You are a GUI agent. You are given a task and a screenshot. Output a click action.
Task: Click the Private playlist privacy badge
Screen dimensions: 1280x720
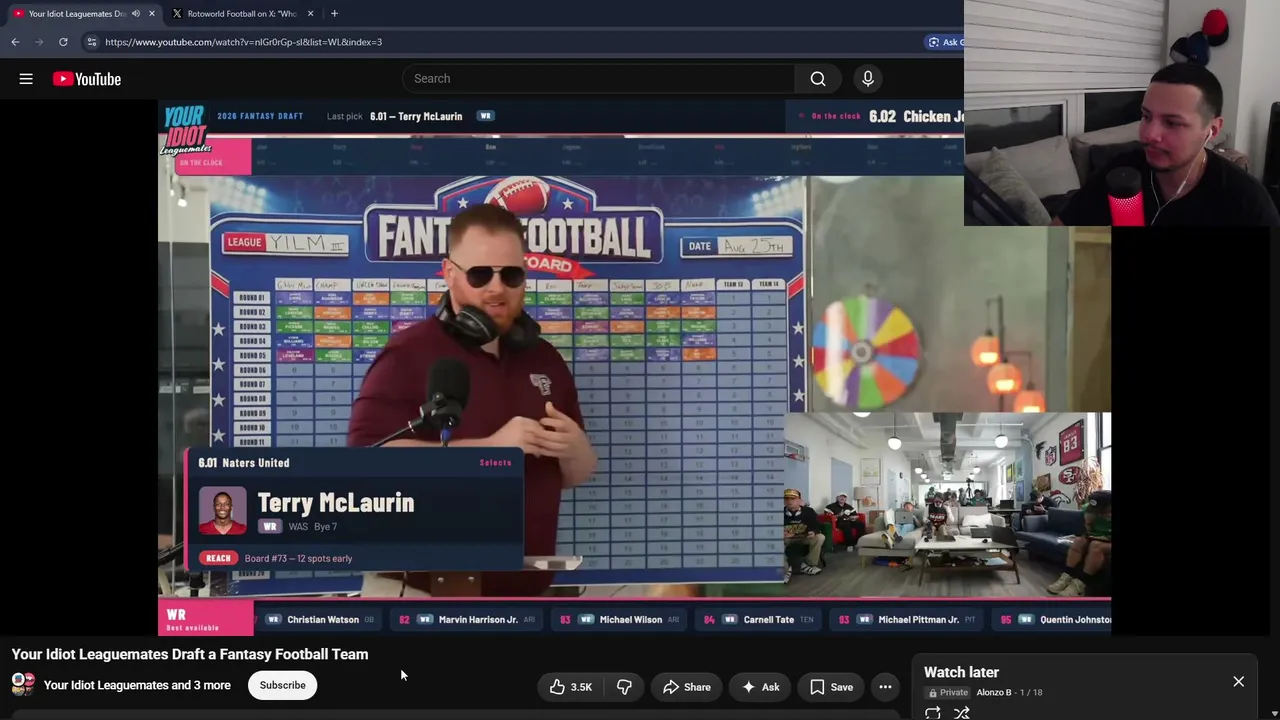pyautogui.click(x=948, y=692)
